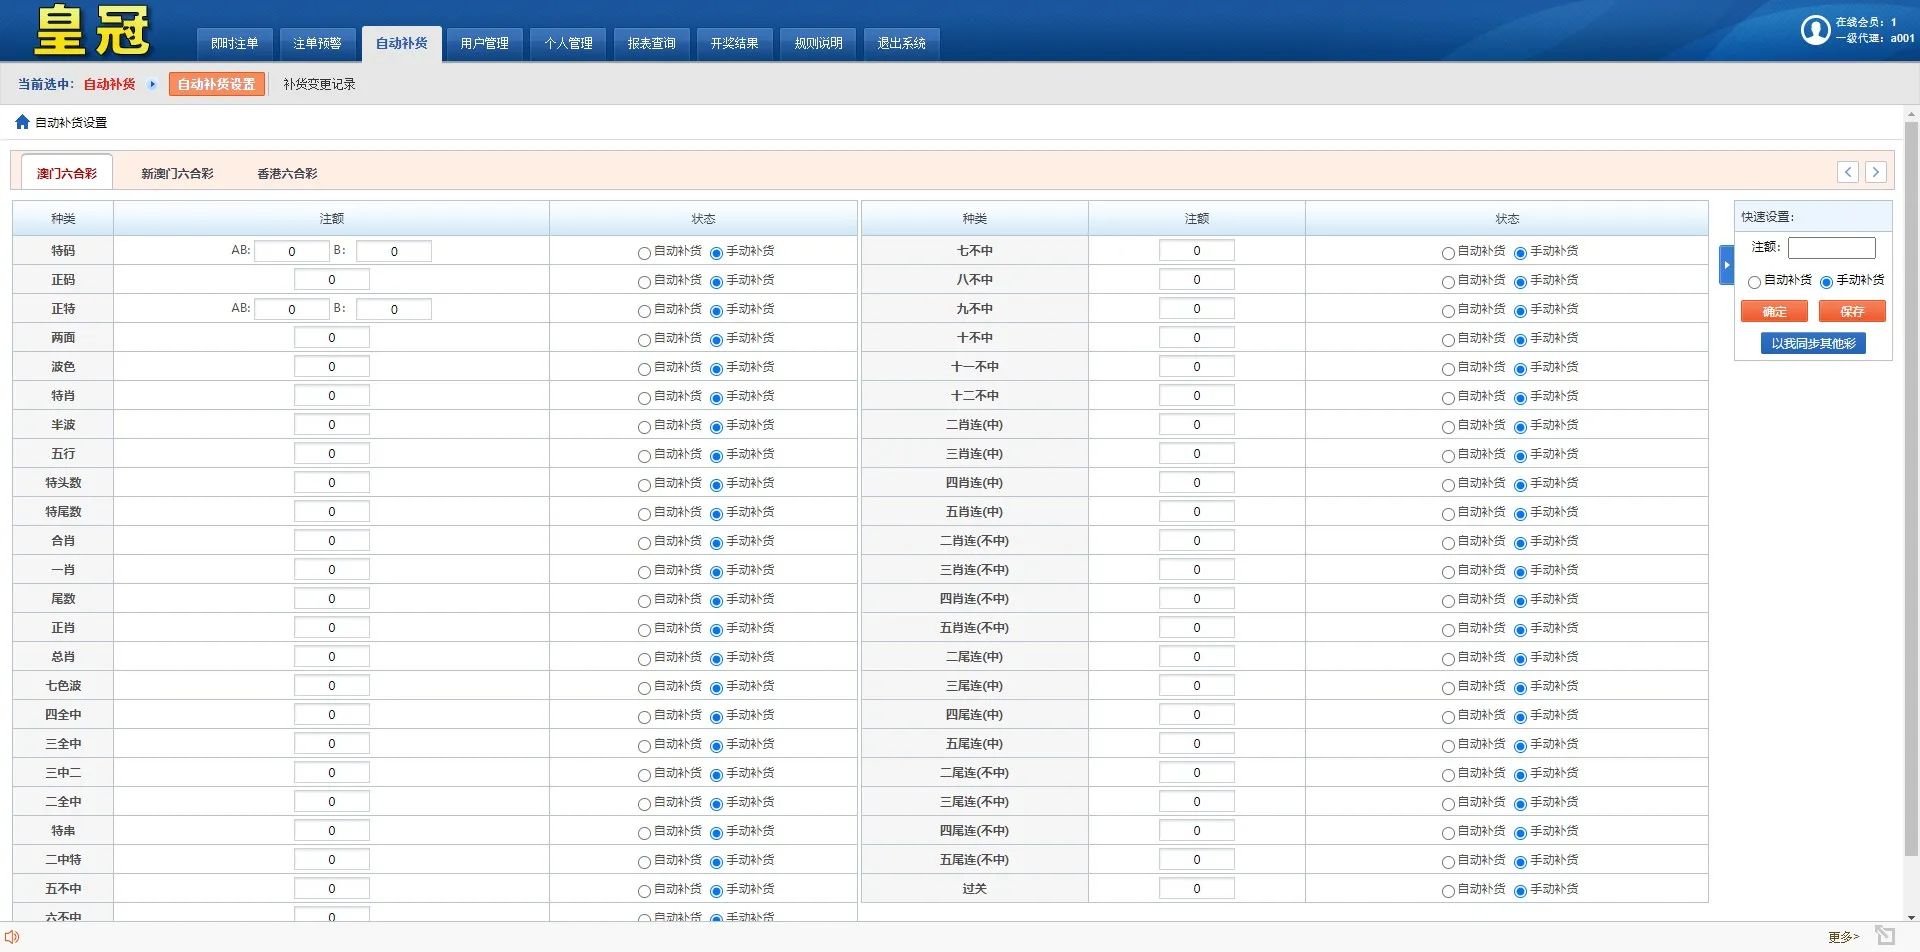The width and height of the screenshot is (1920, 952).
Task: Select 自动补货 radio for 七不中 row
Action: (x=1448, y=253)
